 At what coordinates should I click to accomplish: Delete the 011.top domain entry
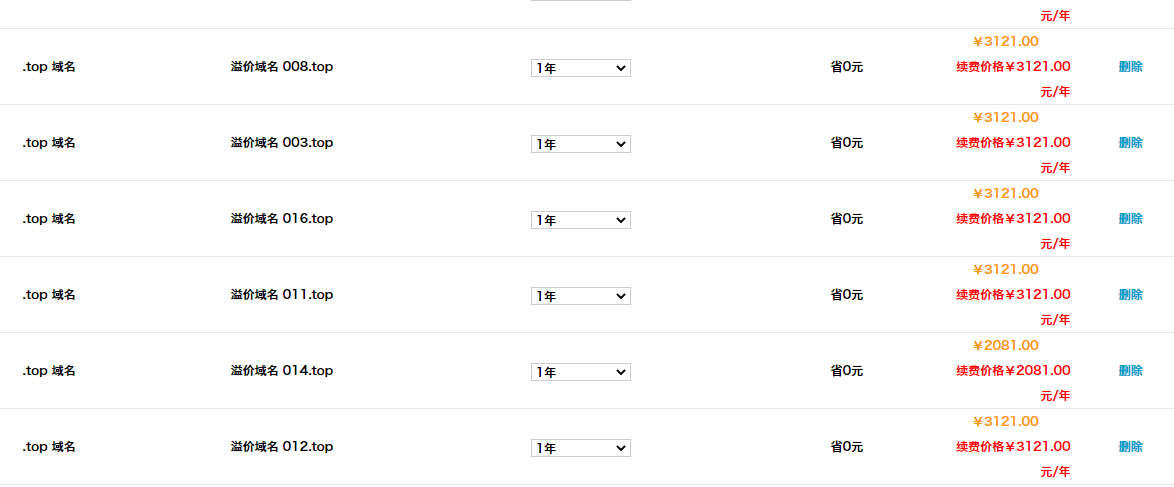(1130, 295)
